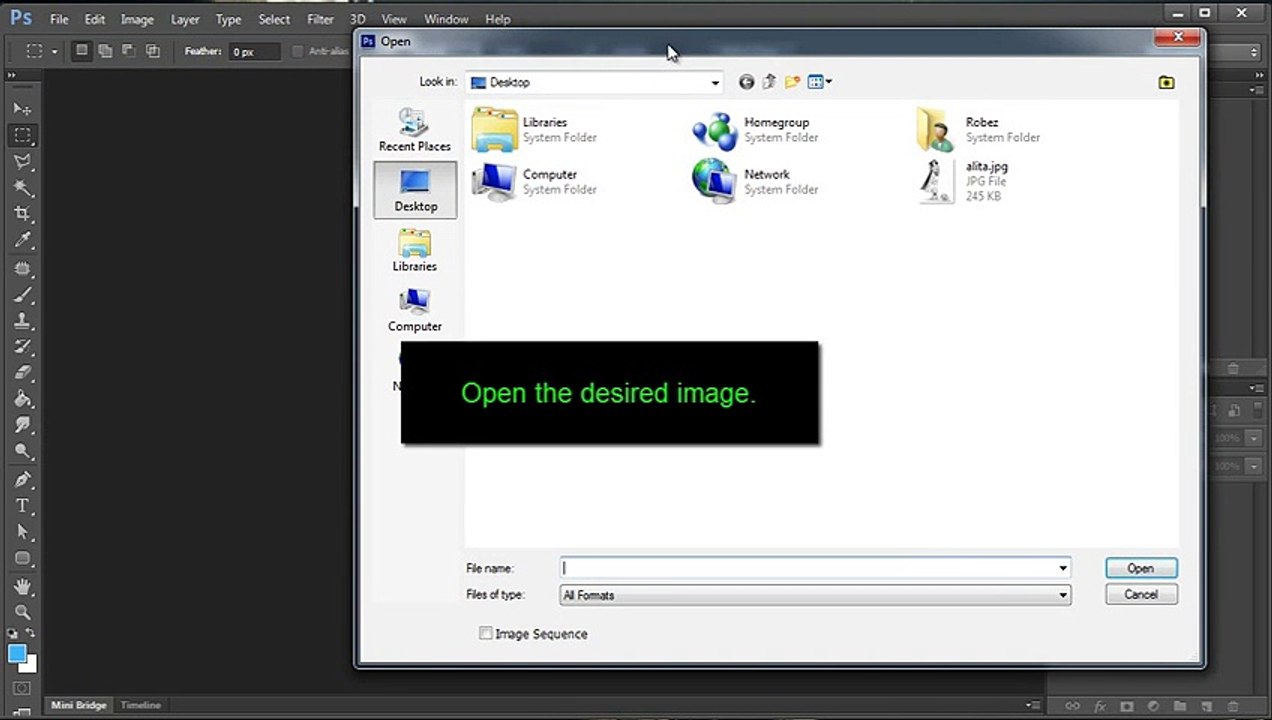This screenshot has width=1272, height=720.
Task: Click the Create New Folder icon
Action: [x=793, y=82]
